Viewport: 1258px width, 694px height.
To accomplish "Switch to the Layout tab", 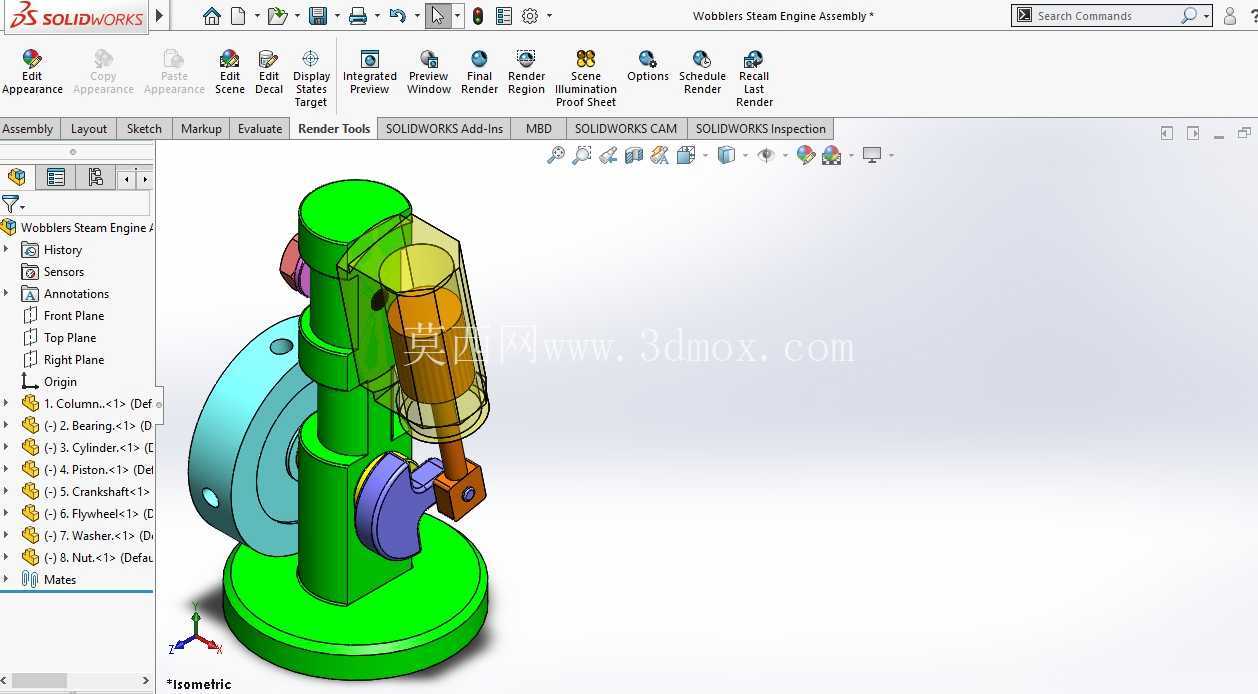I will click(x=89, y=129).
